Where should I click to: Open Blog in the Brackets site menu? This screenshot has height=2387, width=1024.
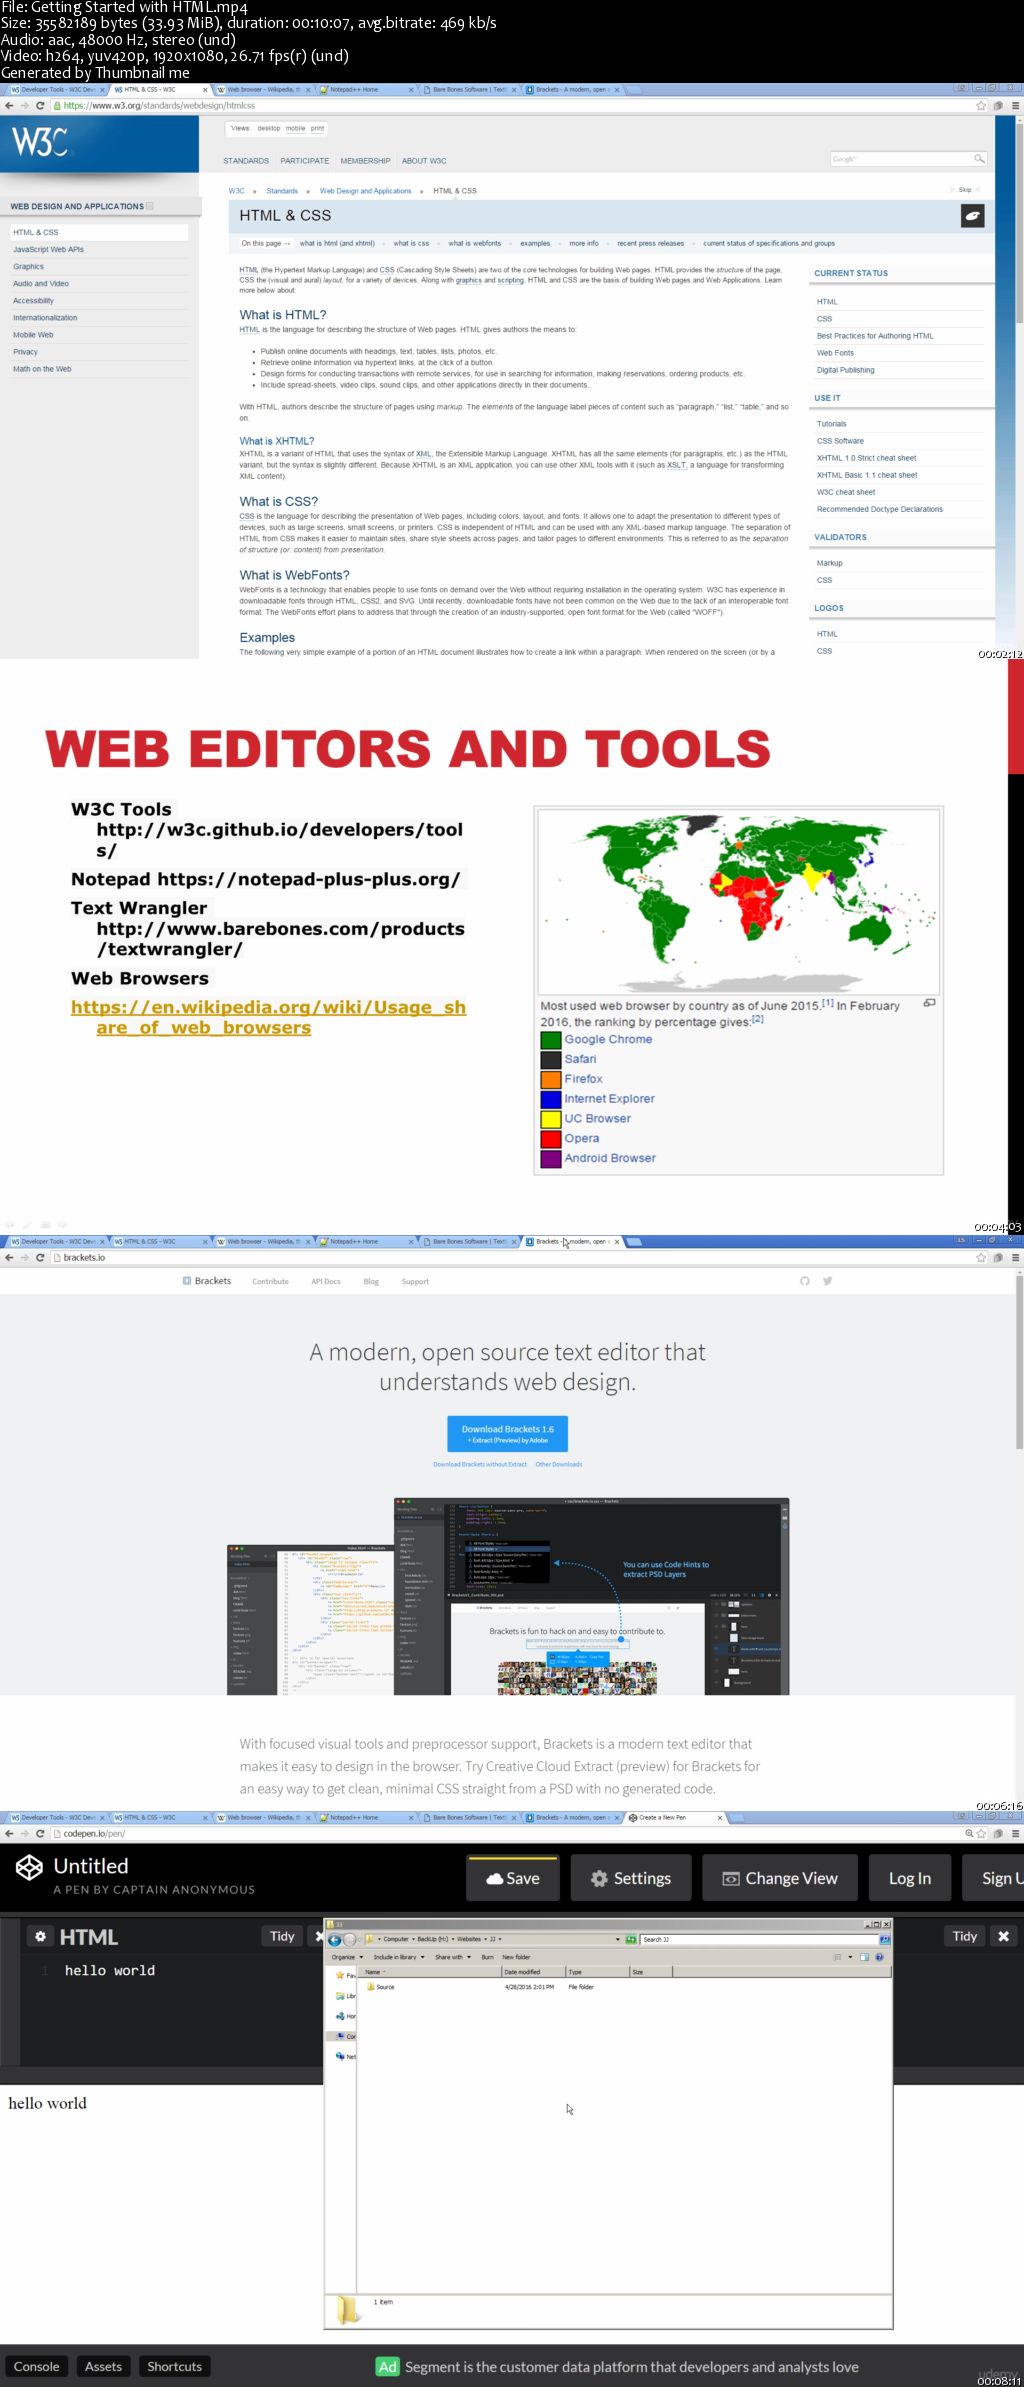click(371, 1281)
